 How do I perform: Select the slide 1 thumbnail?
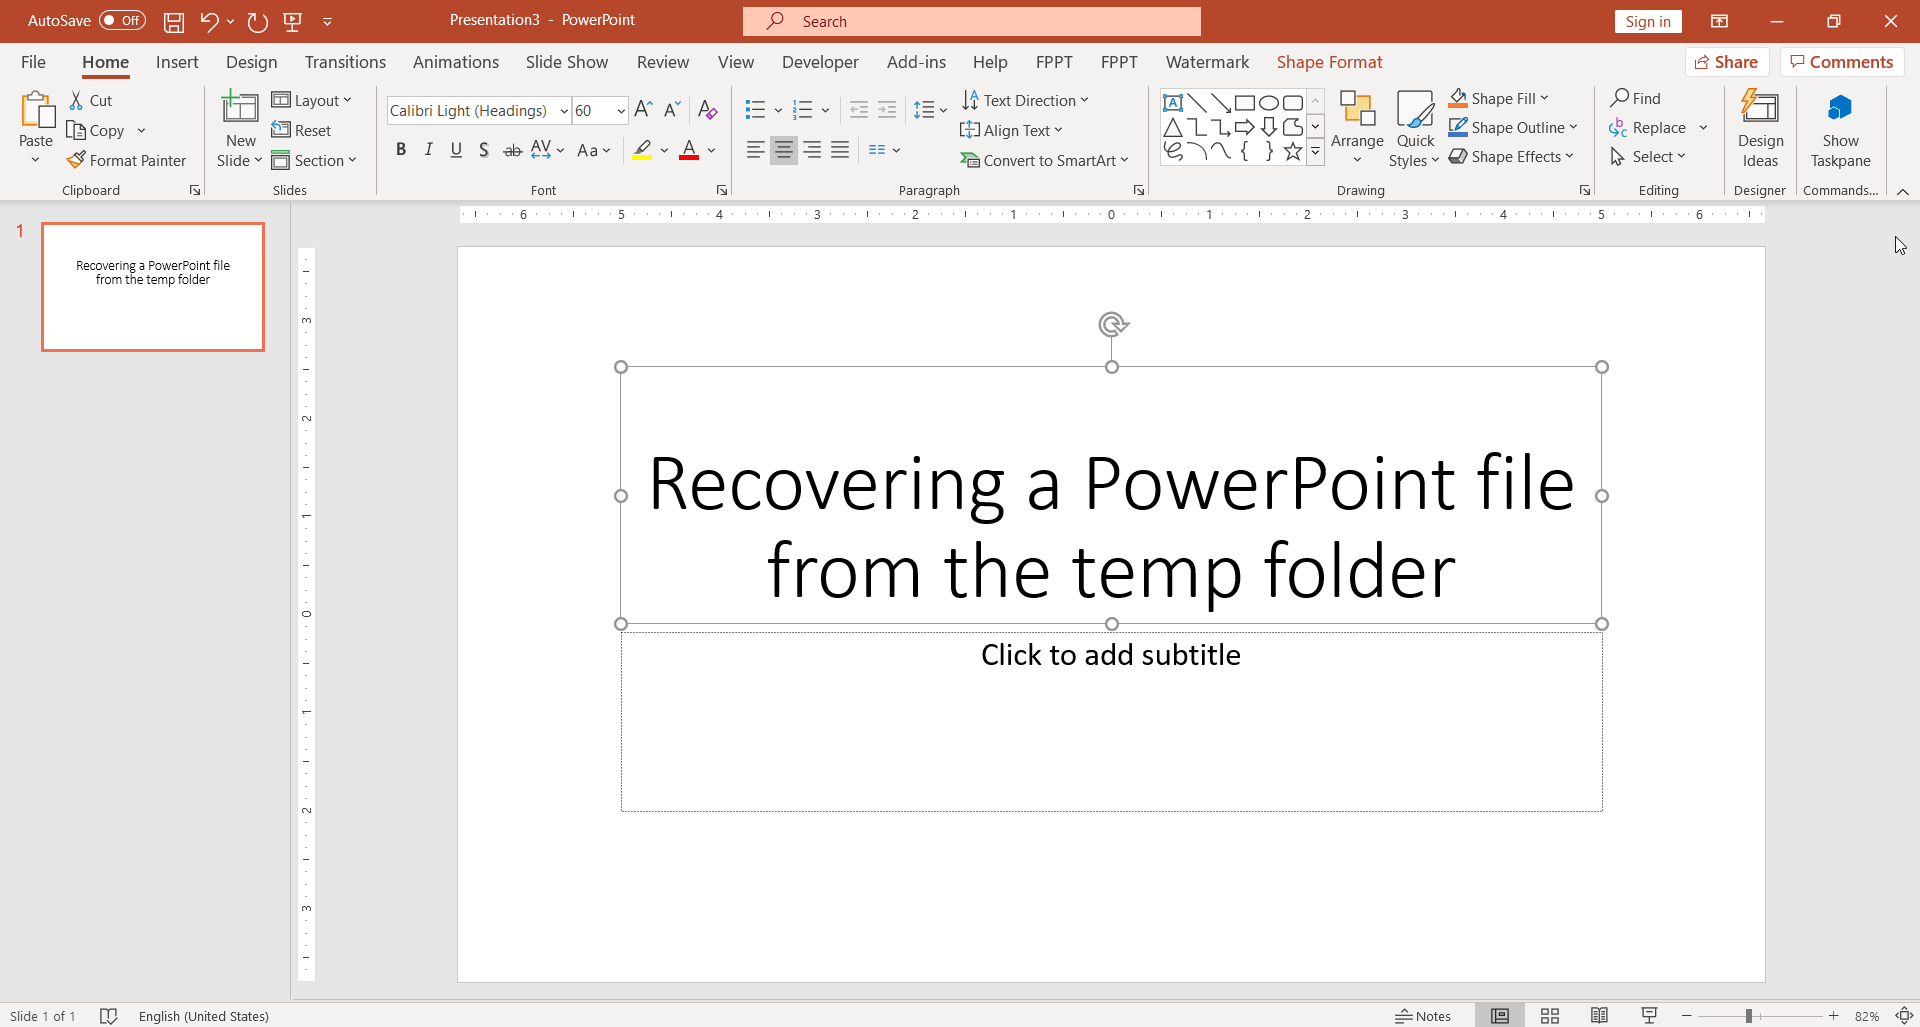[153, 287]
